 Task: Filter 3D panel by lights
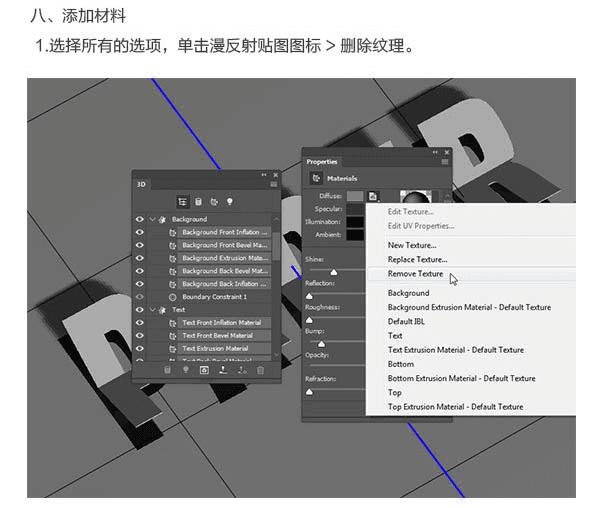[x=228, y=202]
